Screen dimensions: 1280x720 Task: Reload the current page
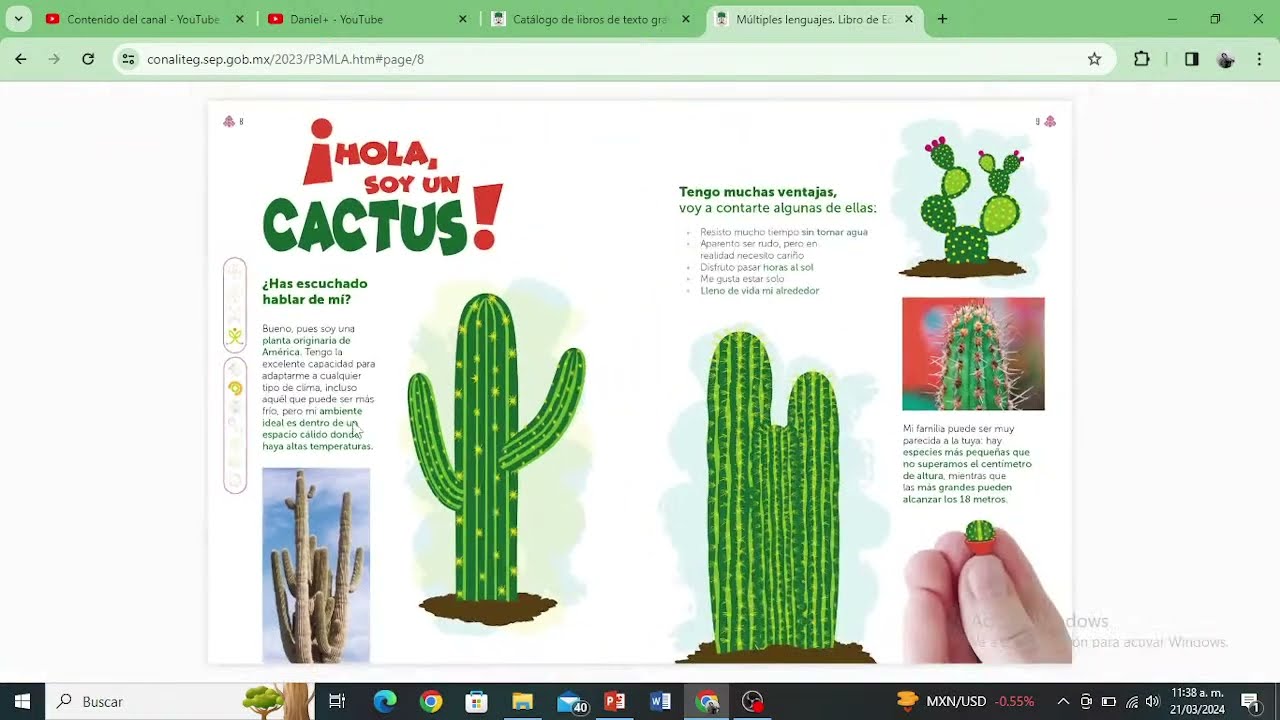(88, 59)
